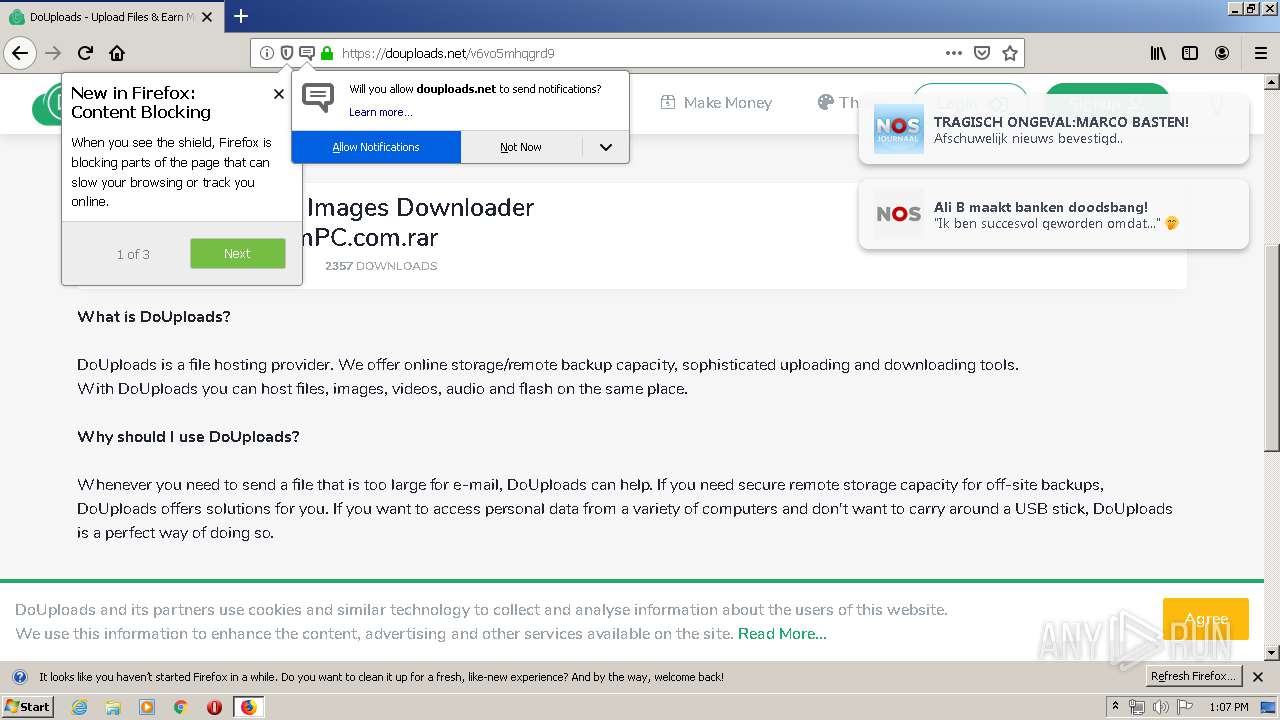This screenshot has width=1280, height=720.
Task: Open Windows Explorer folder taskbar icon
Action: click(113, 707)
